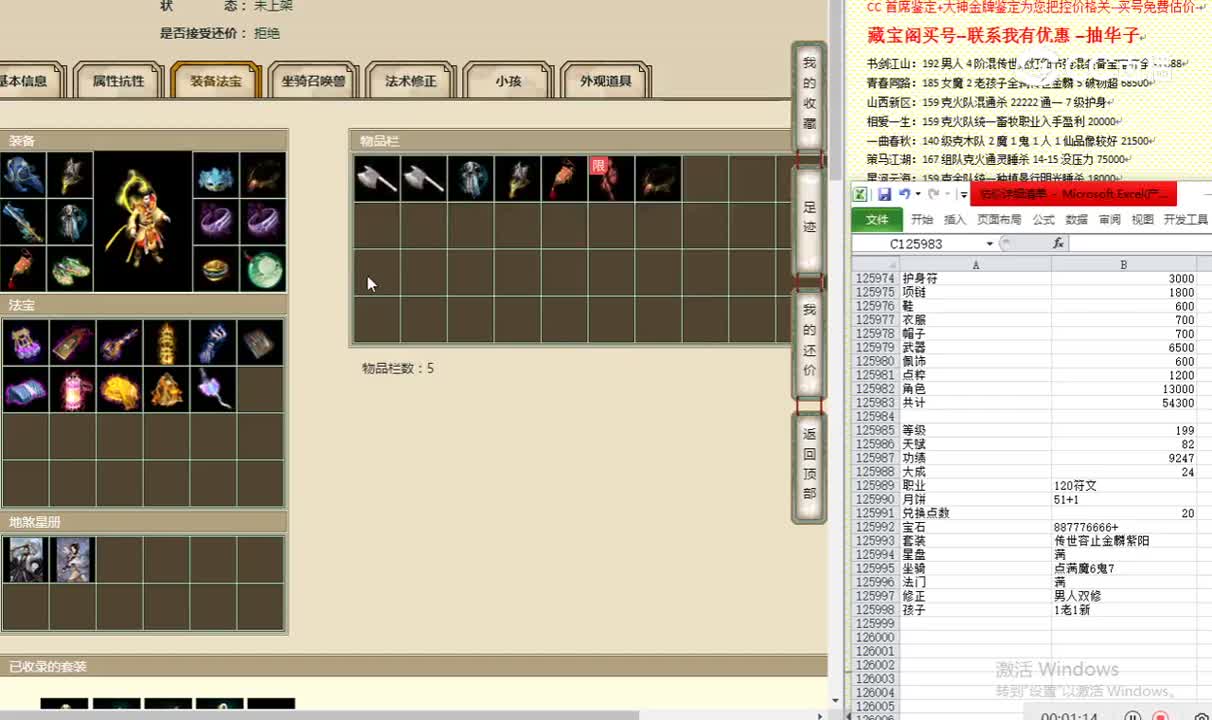Open the 小孩 tab
The width and height of the screenshot is (1212, 720).
pyautogui.click(x=508, y=81)
